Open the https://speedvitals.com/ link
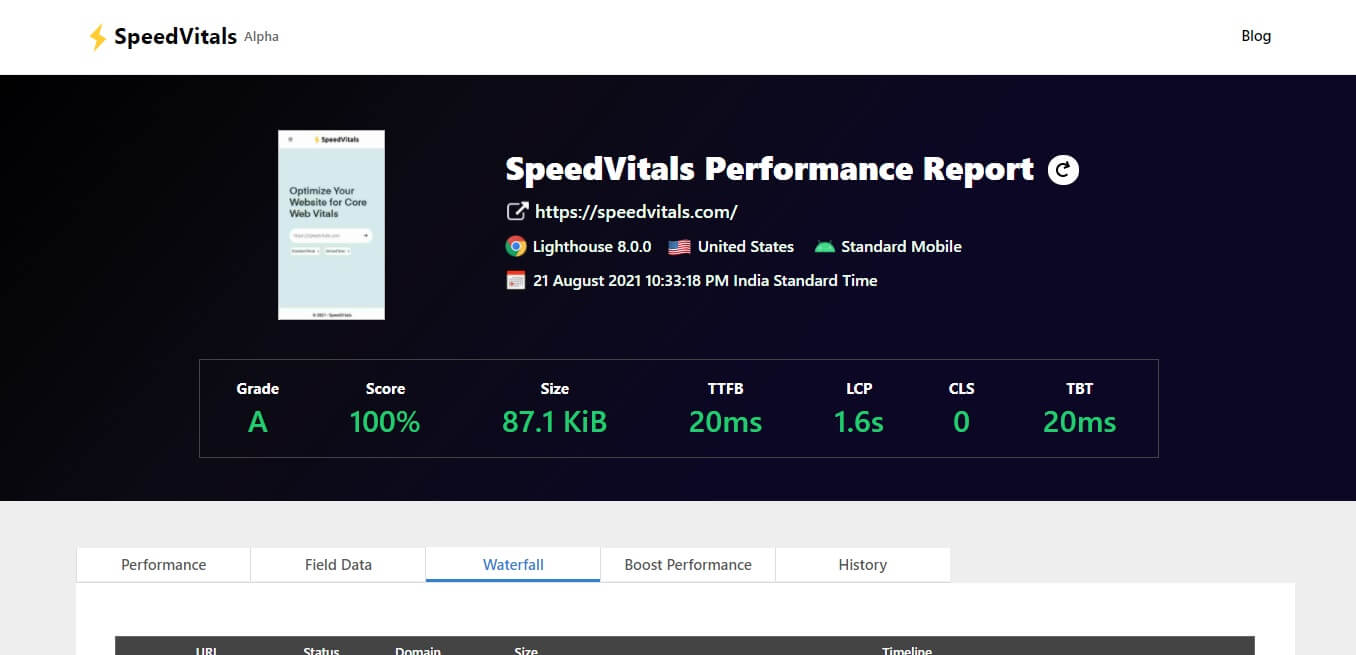This screenshot has height=655, width=1356. coord(636,212)
